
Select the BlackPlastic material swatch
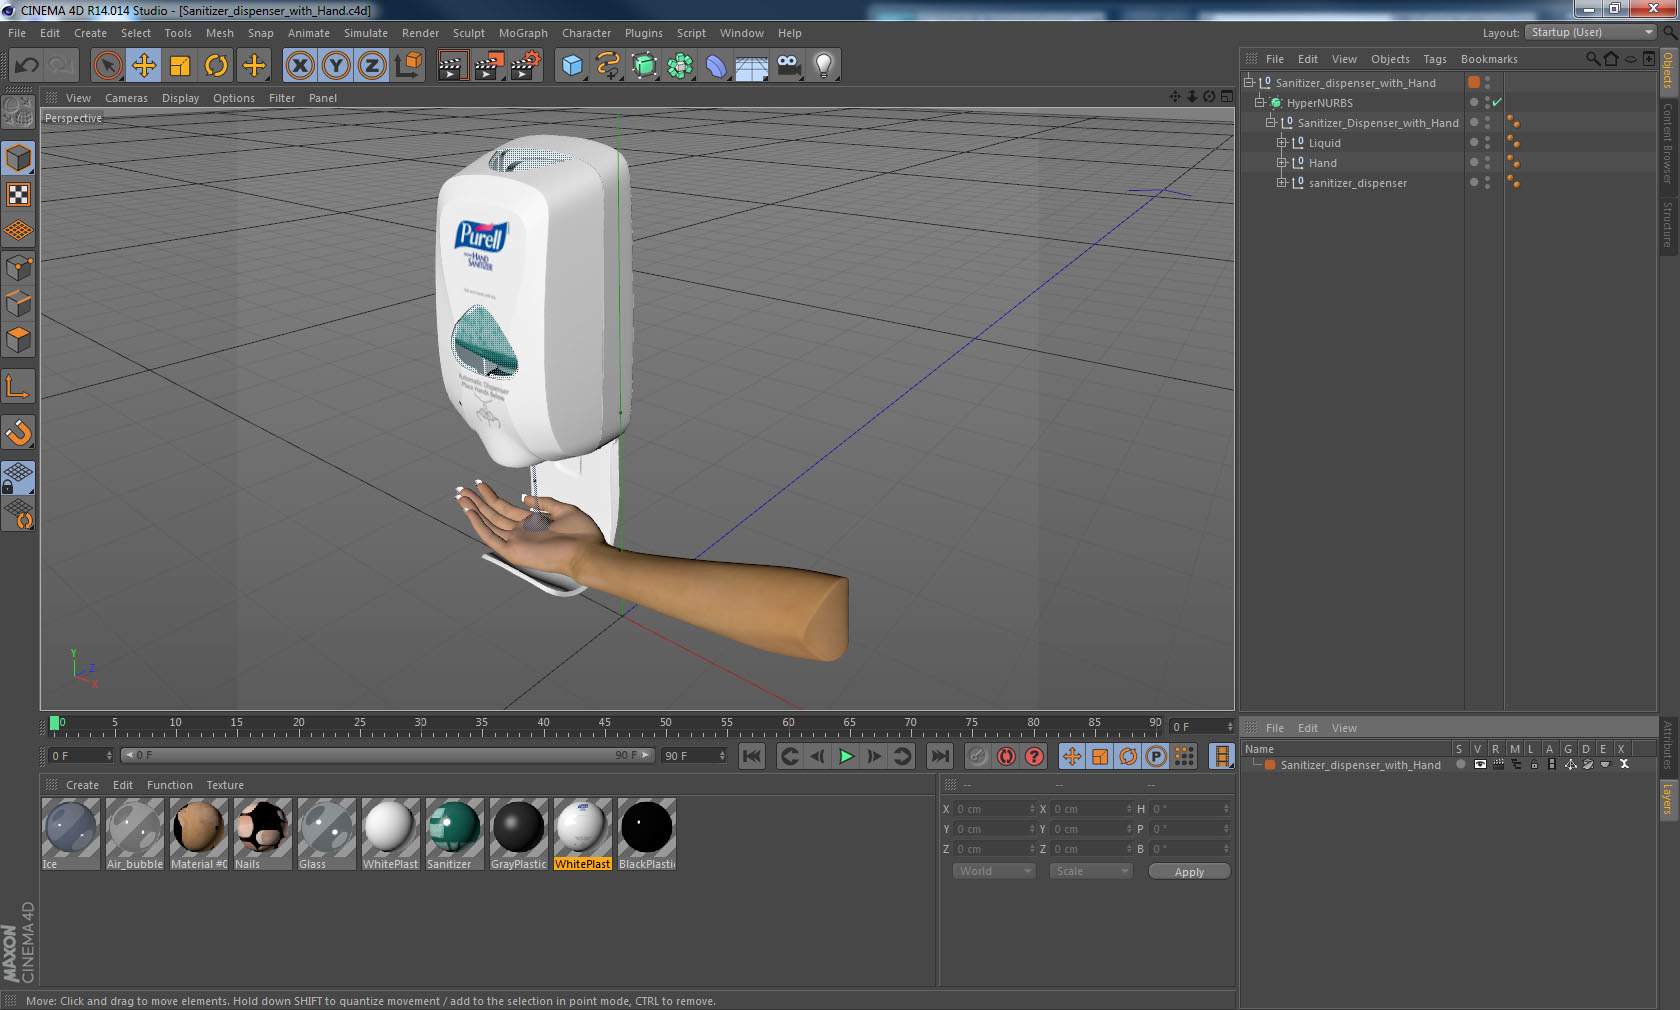coord(647,834)
